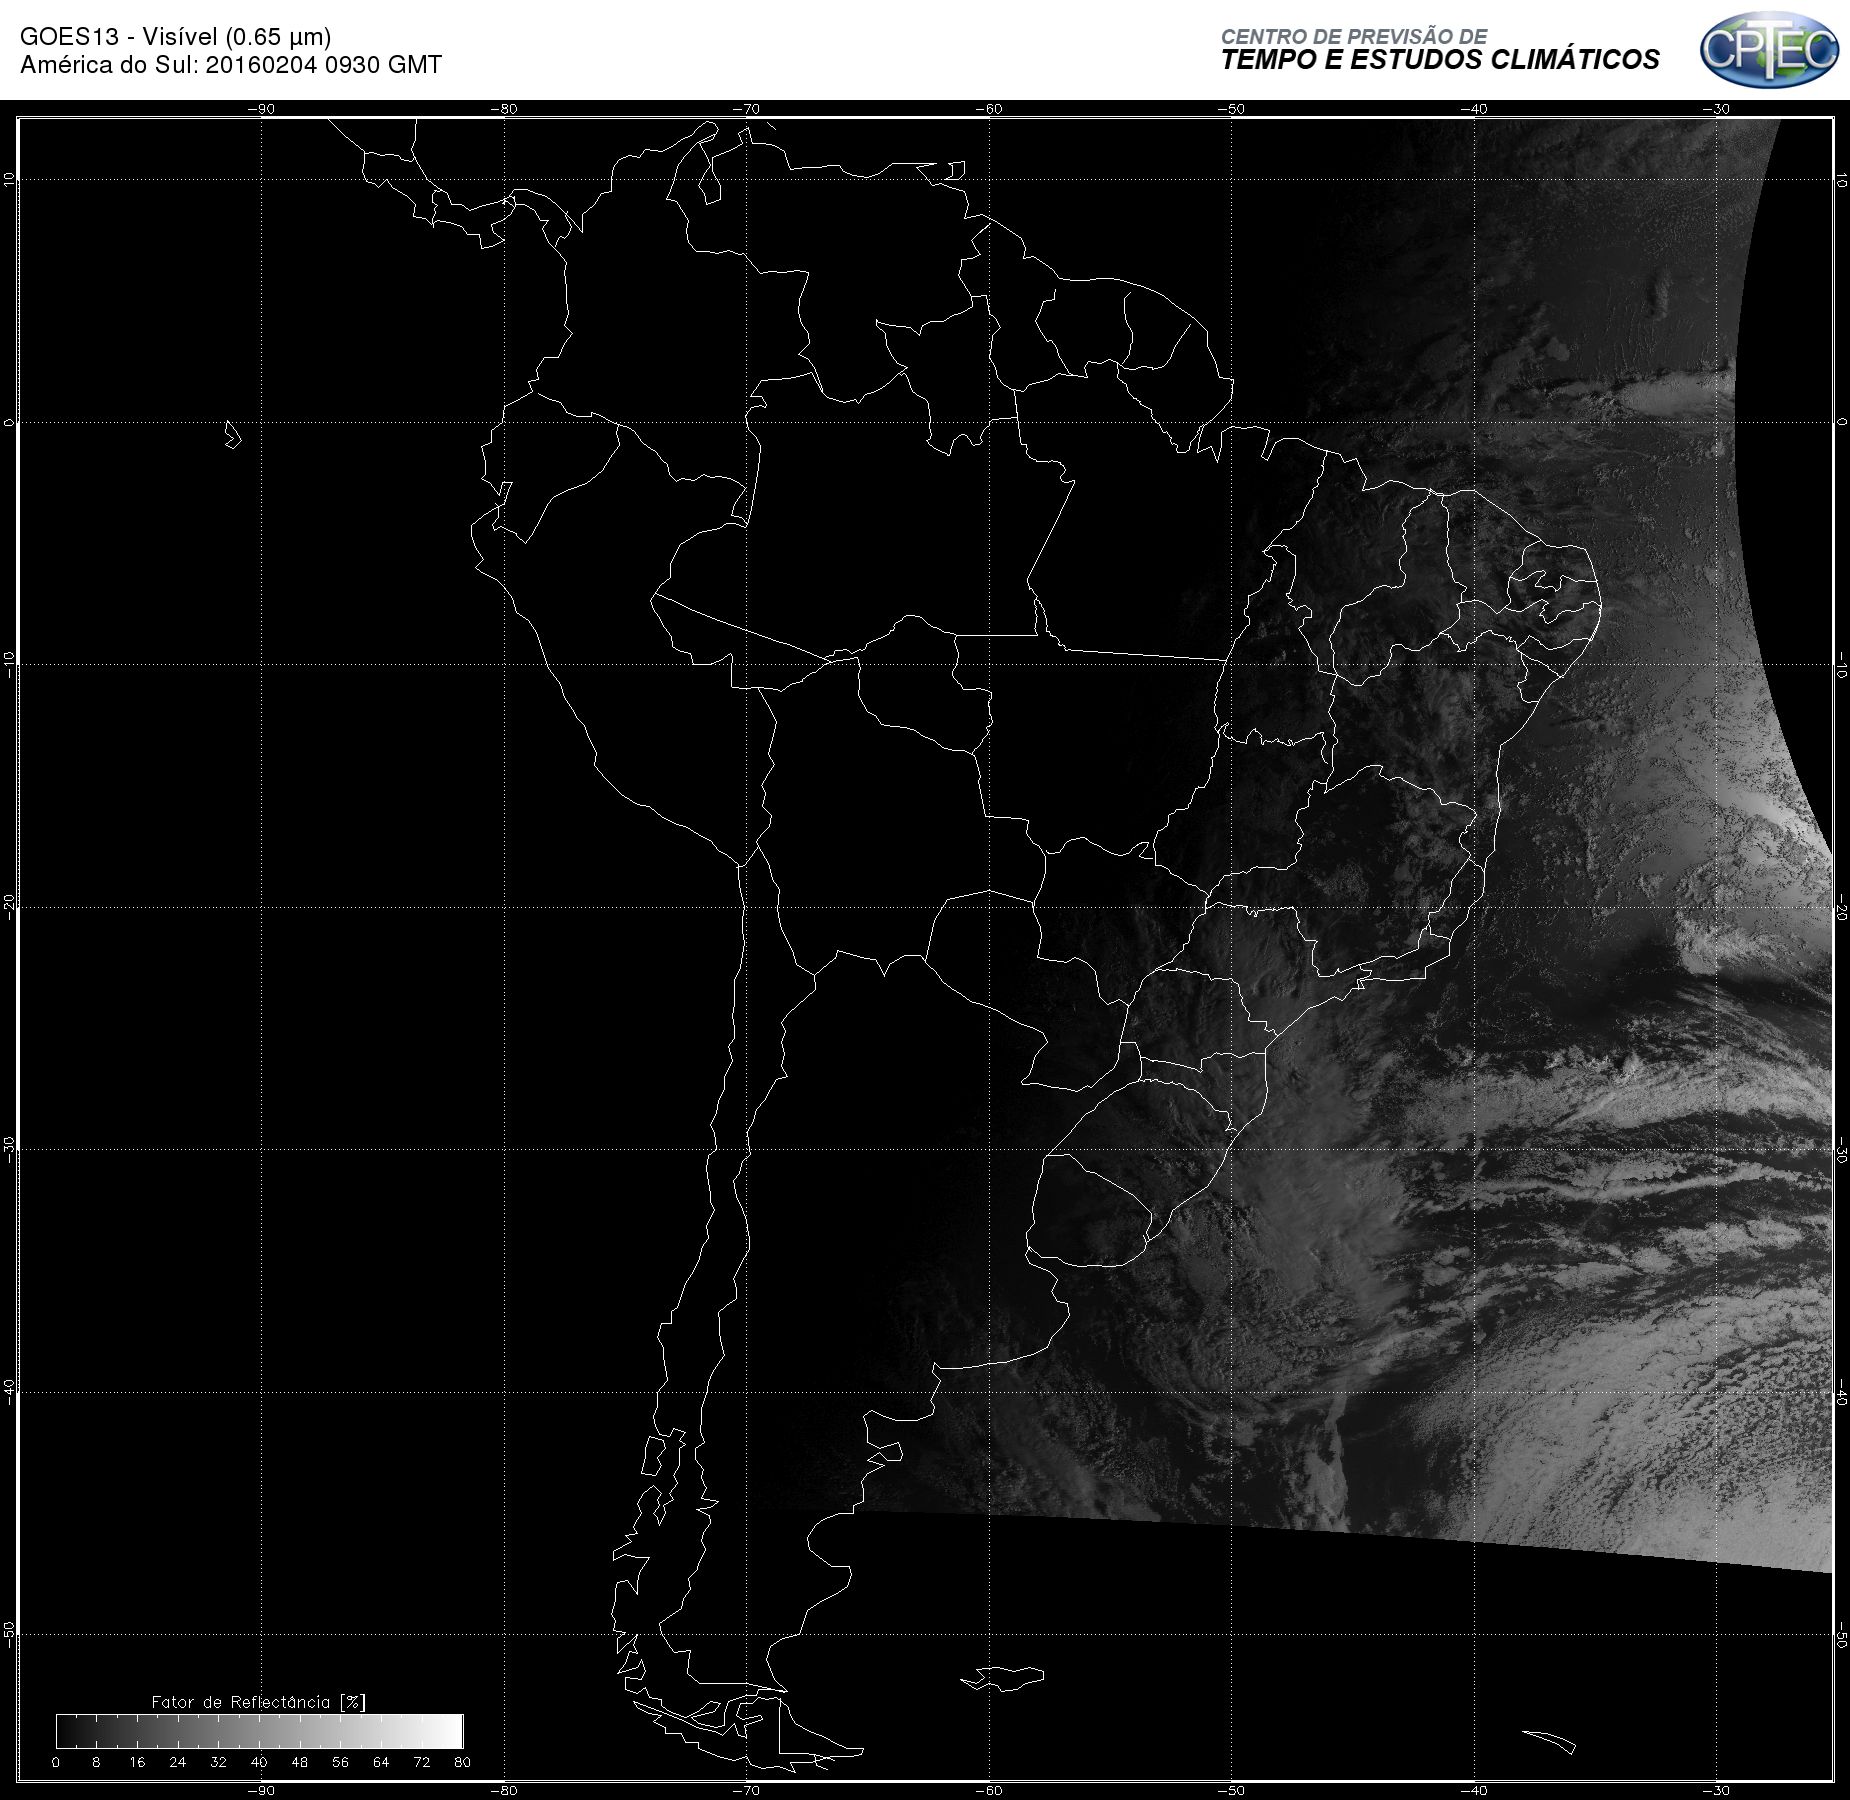1850x1800 pixels.
Task: Click the '-40' longitude label at bottom
Action: (1473, 1790)
